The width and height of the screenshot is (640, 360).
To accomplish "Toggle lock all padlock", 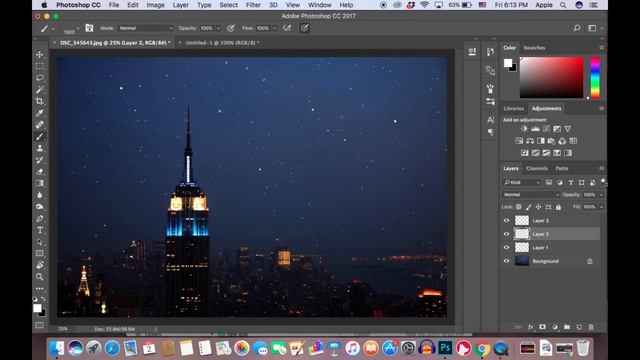I will tap(558, 207).
